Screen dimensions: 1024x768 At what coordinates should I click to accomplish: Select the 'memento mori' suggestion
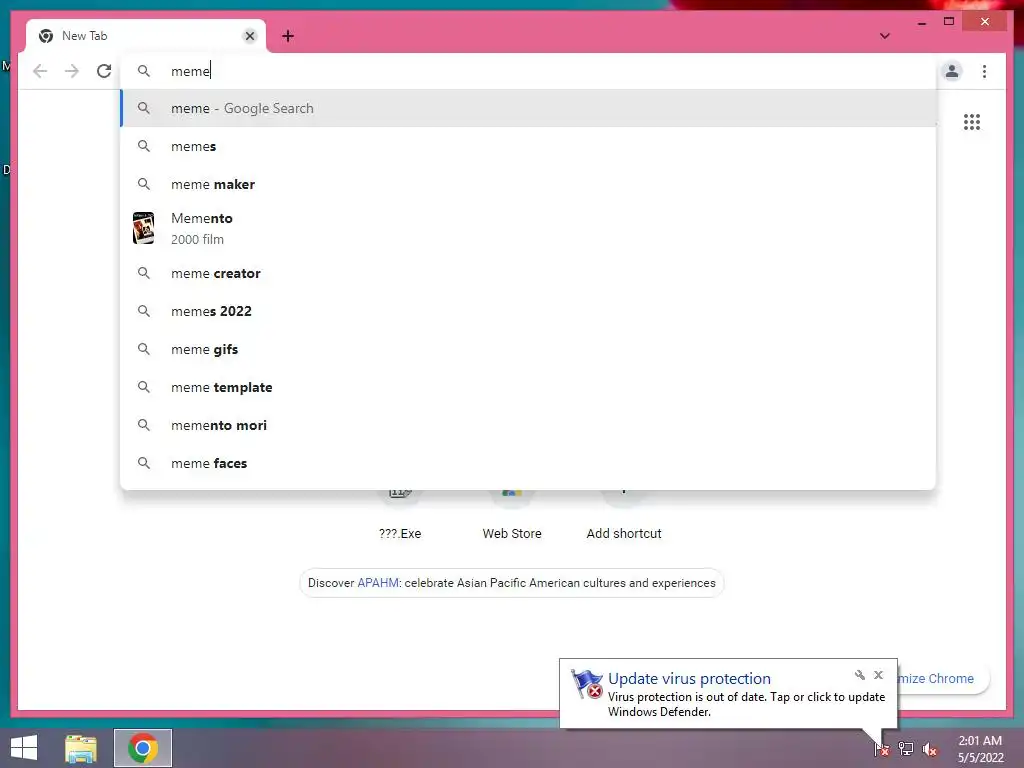click(x=528, y=425)
